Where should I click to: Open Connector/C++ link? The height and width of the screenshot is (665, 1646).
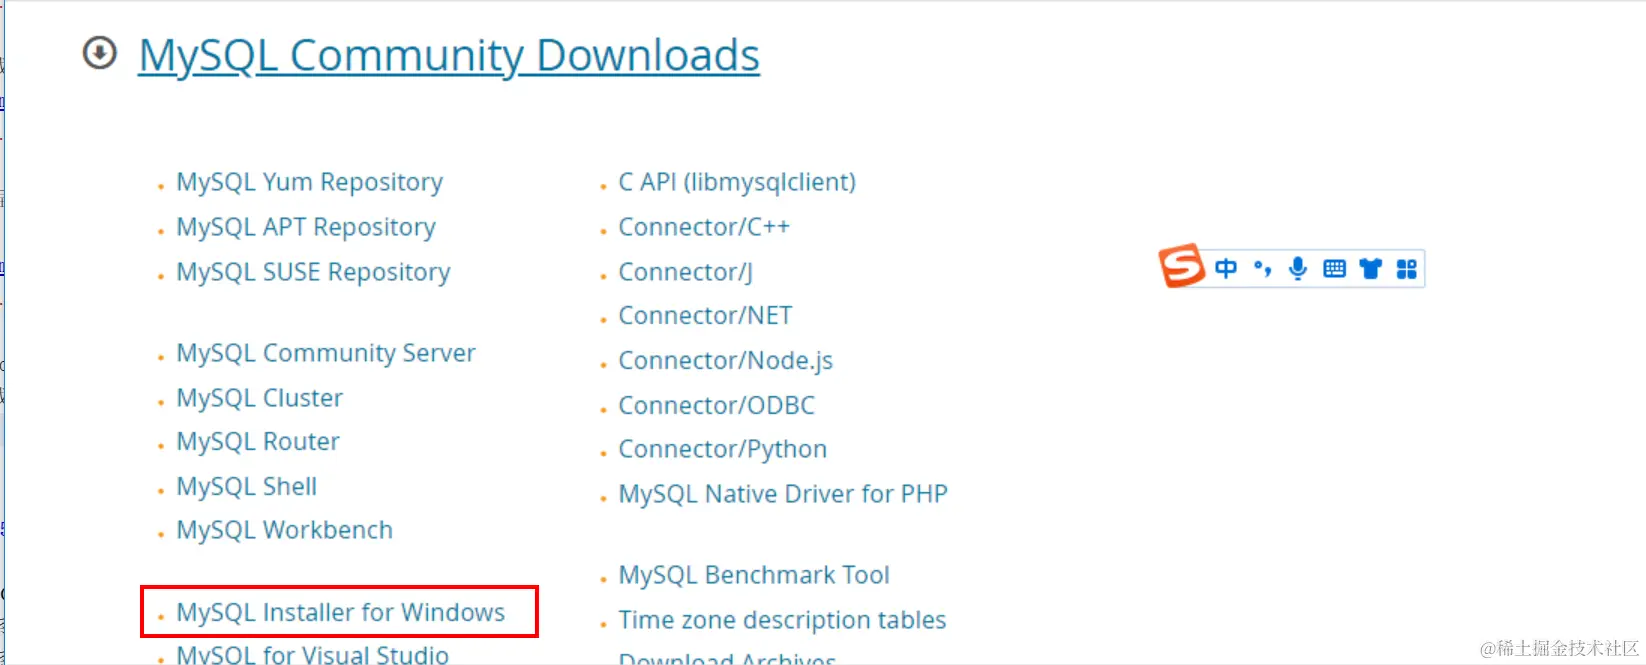click(x=704, y=228)
